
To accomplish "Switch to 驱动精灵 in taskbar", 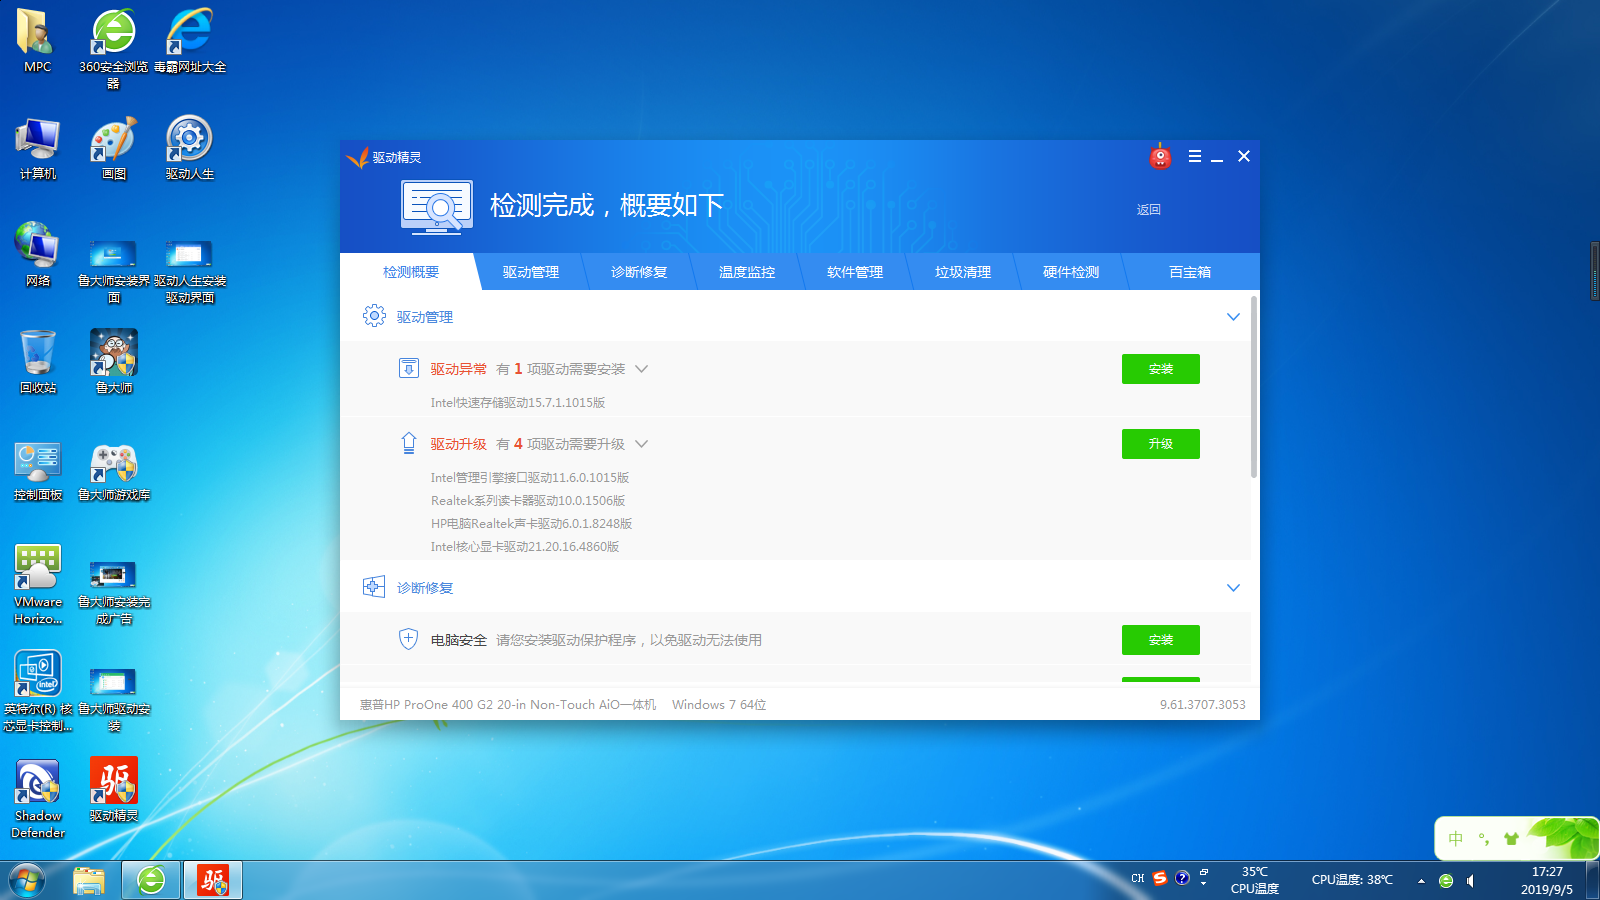I will pyautogui.click(x=213, y=881).
